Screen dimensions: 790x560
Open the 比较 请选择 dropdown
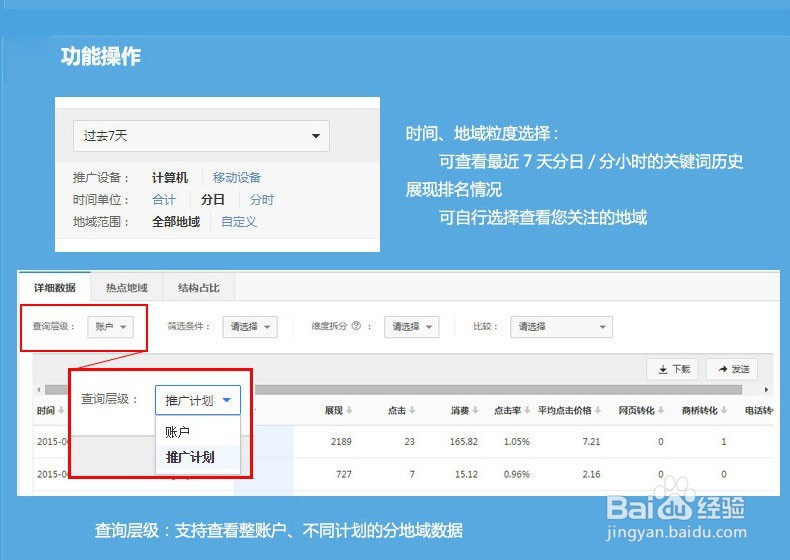(561, 327)
